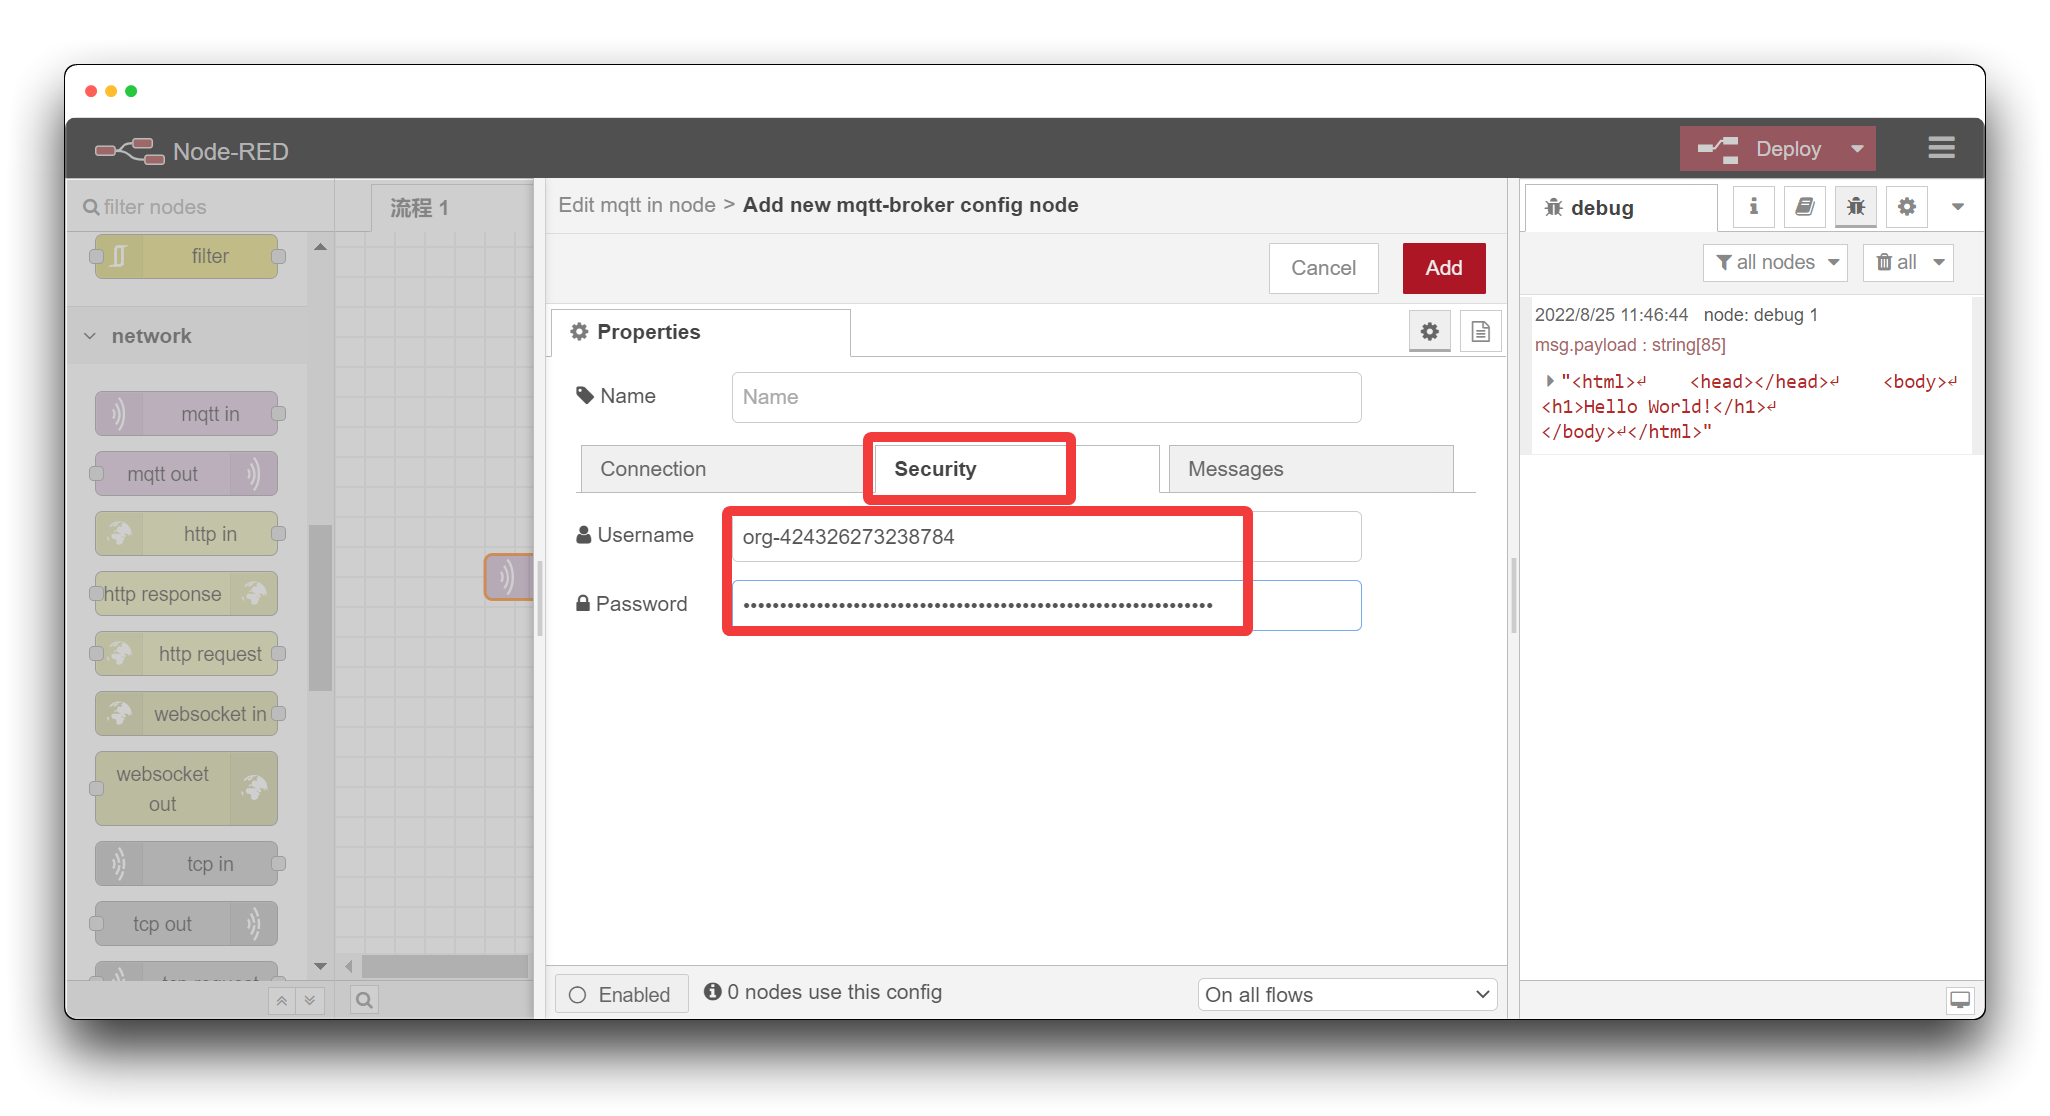The width and height of the screenshot is (2050, 1116).
Task: Open node settings gear icon in editor
Action: point(1429,331)
